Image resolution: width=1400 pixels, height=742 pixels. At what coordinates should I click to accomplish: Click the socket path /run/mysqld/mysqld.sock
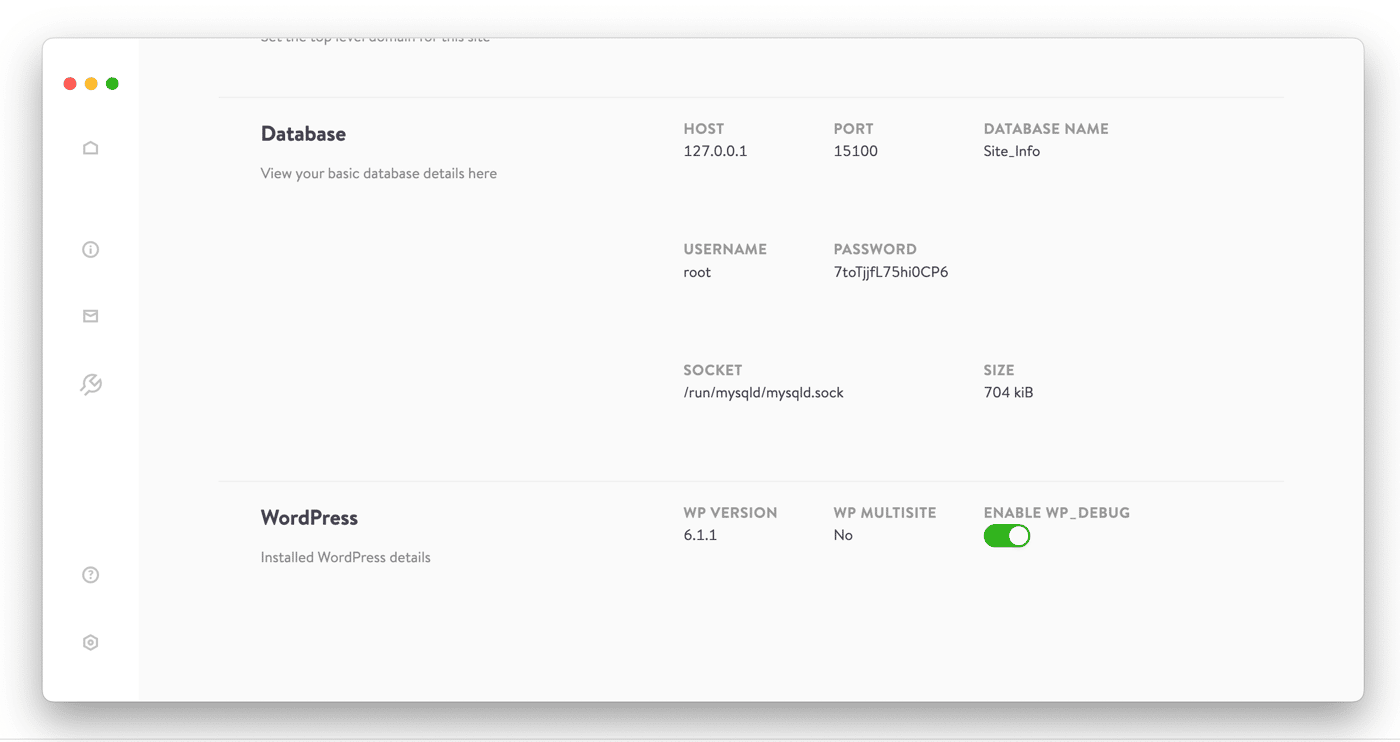pos(763,393)
